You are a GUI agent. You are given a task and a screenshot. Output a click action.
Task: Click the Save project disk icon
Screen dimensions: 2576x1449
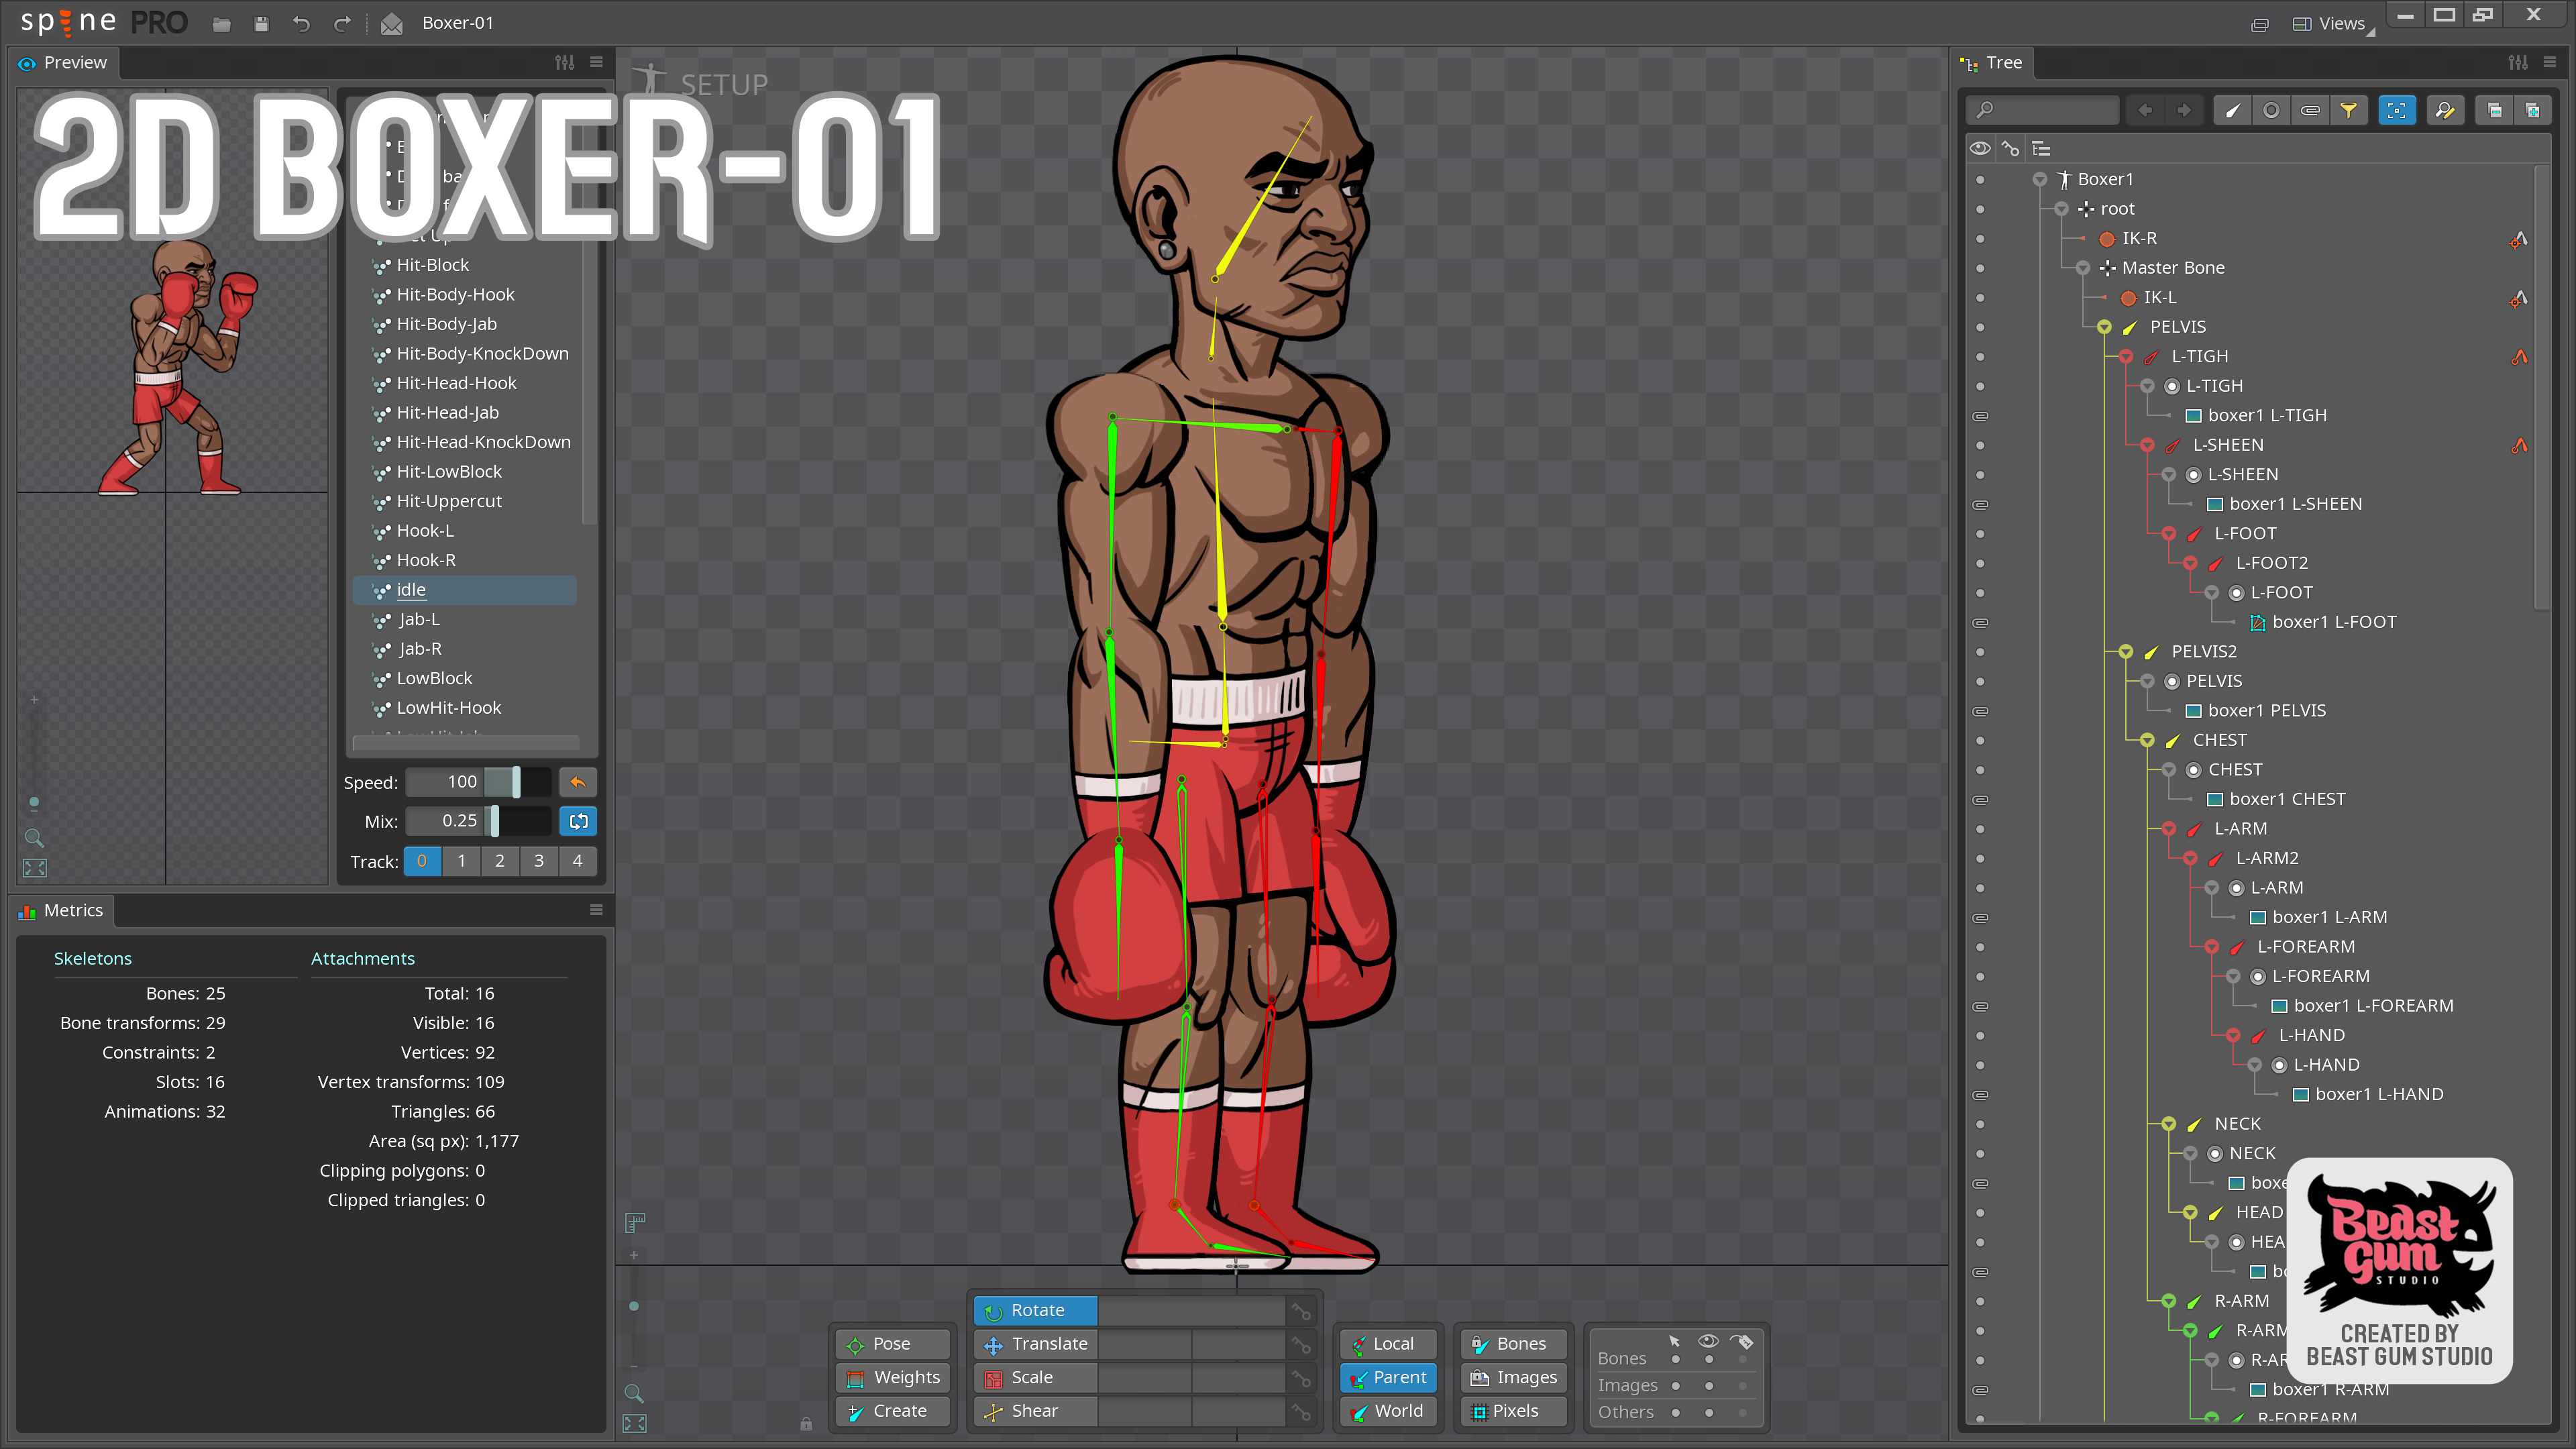pyautogui.click(x=261, y=24)
